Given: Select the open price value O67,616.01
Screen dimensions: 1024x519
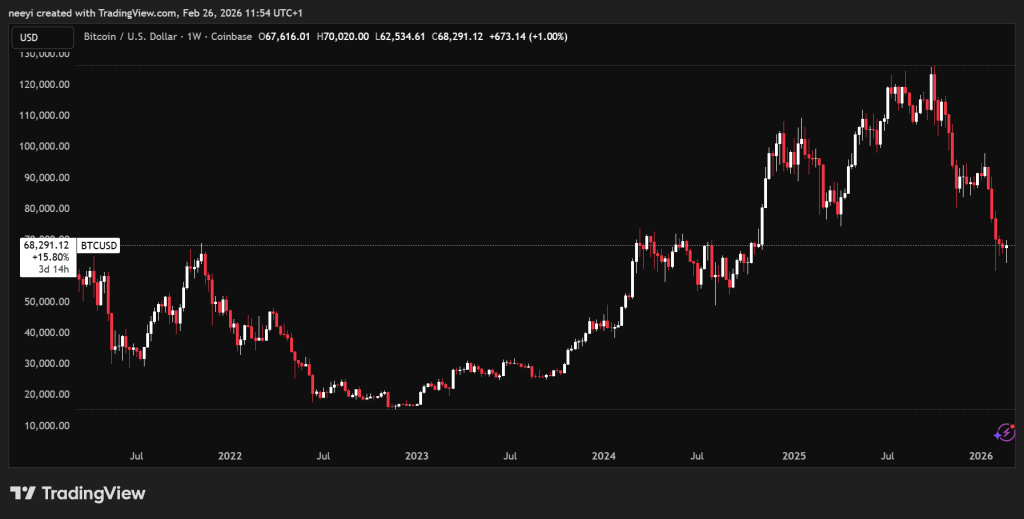Looking at the screenshot, I should coord(285,37).
